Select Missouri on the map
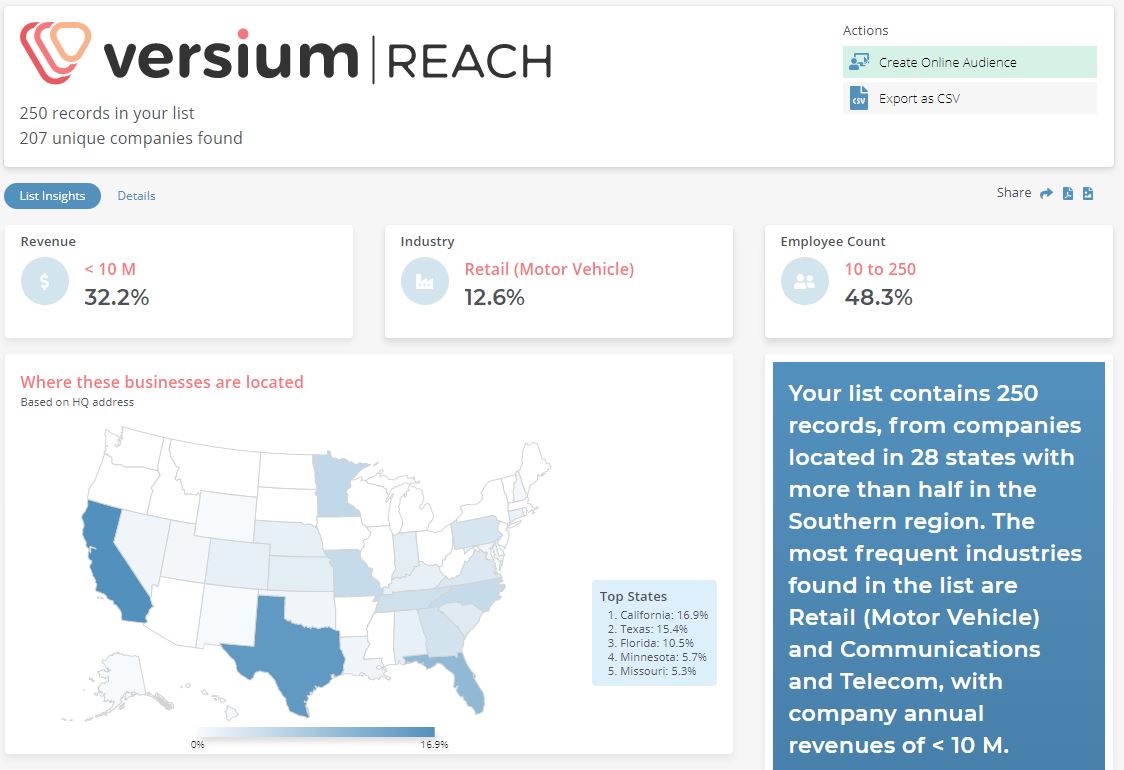Image resolution: width=1124 pixels, height=770 pixels. [x=353, y=571]
